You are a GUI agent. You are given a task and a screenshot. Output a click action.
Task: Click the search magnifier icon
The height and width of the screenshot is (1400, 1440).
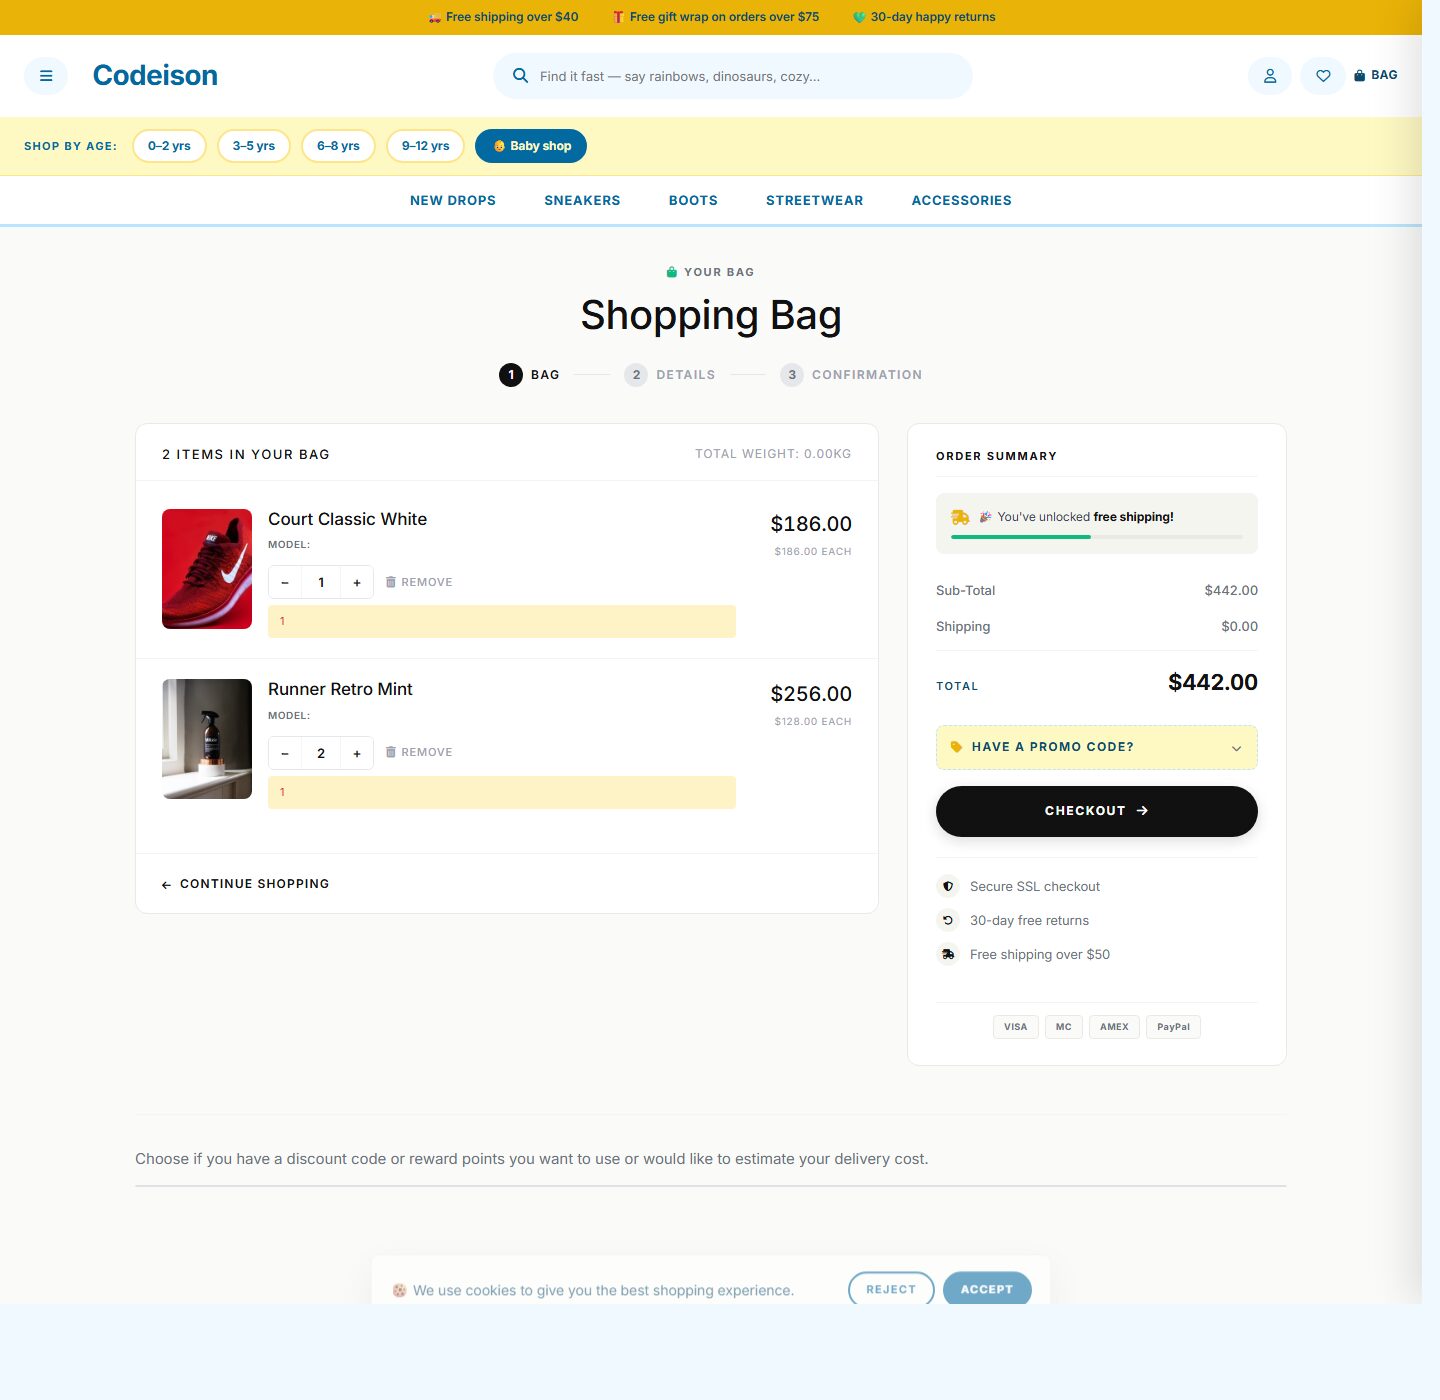[x=521, y=75]
